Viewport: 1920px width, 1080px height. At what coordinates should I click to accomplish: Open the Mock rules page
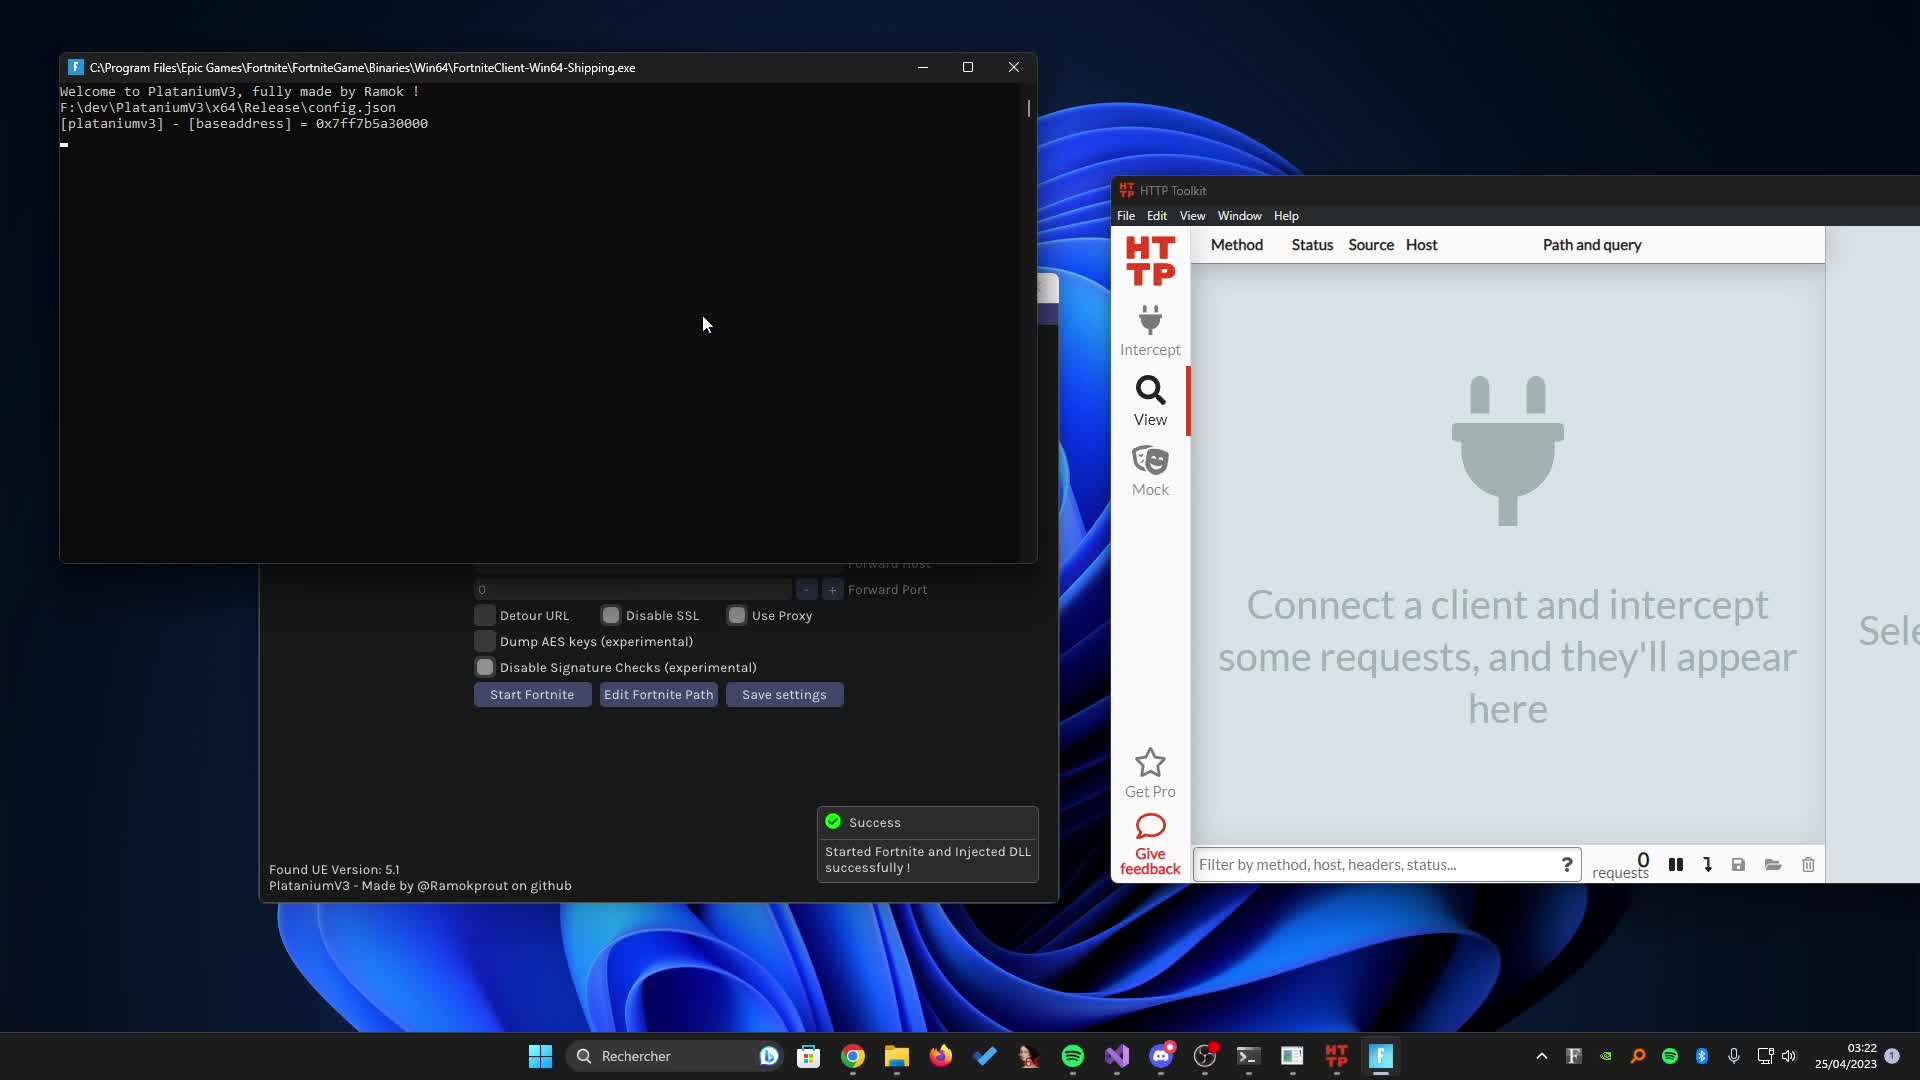1150,470
